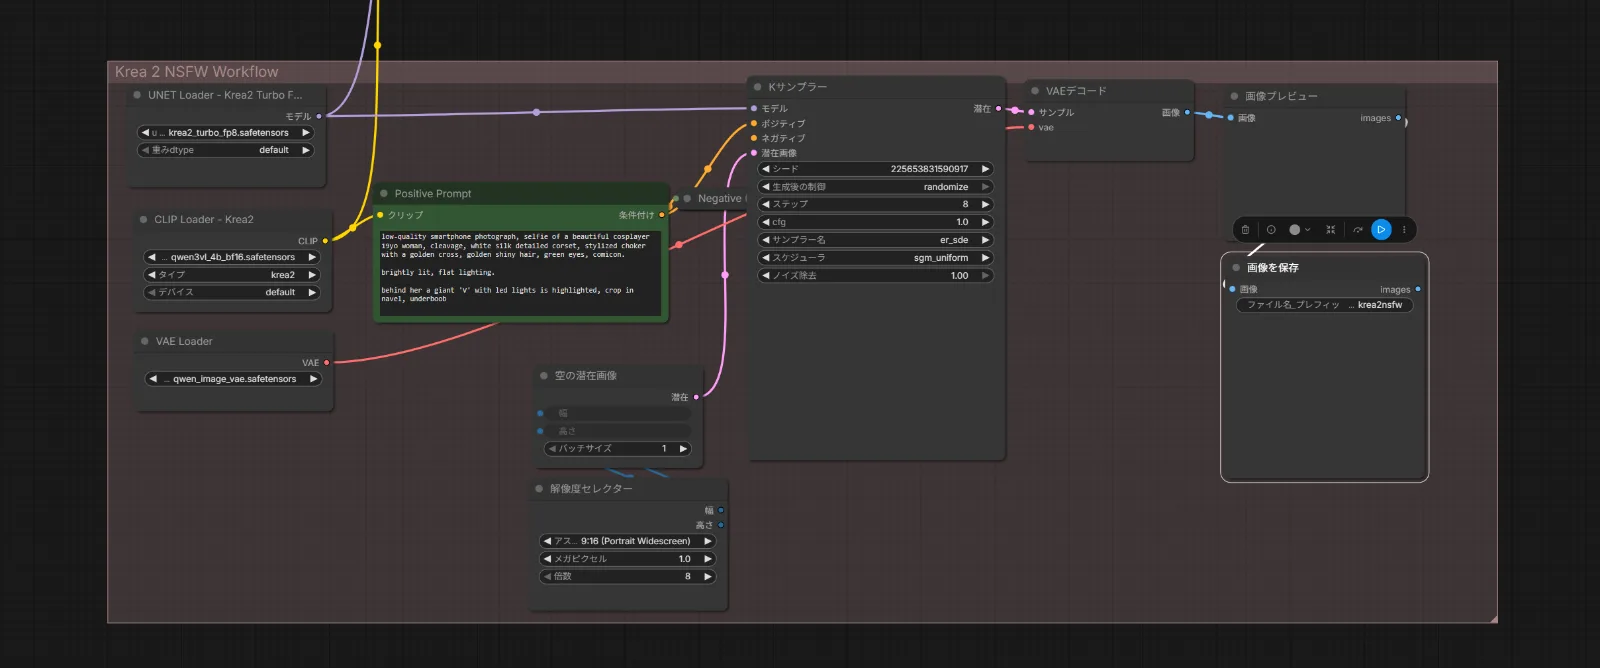Image resolution: width=1600 pixels, height=668 pixels.
Task: Open the スケジューラ sgm_uniform dropdown
Action: click(x=876, y=258)
